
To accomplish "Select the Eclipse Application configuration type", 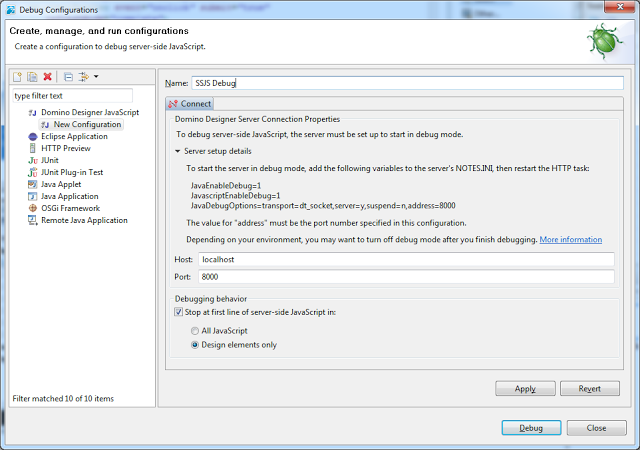I will 74,136.
